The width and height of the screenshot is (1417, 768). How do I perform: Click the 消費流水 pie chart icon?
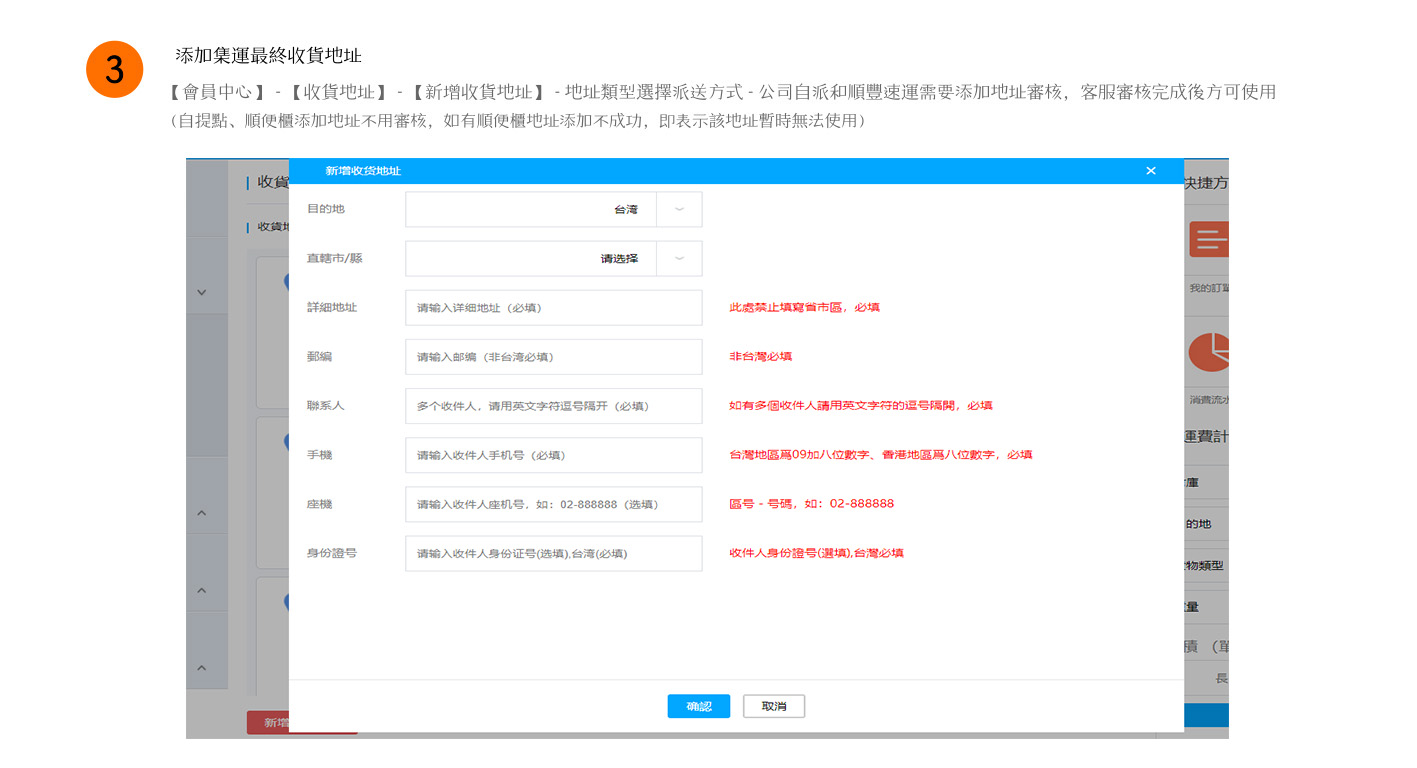[x=1208, y=352]
